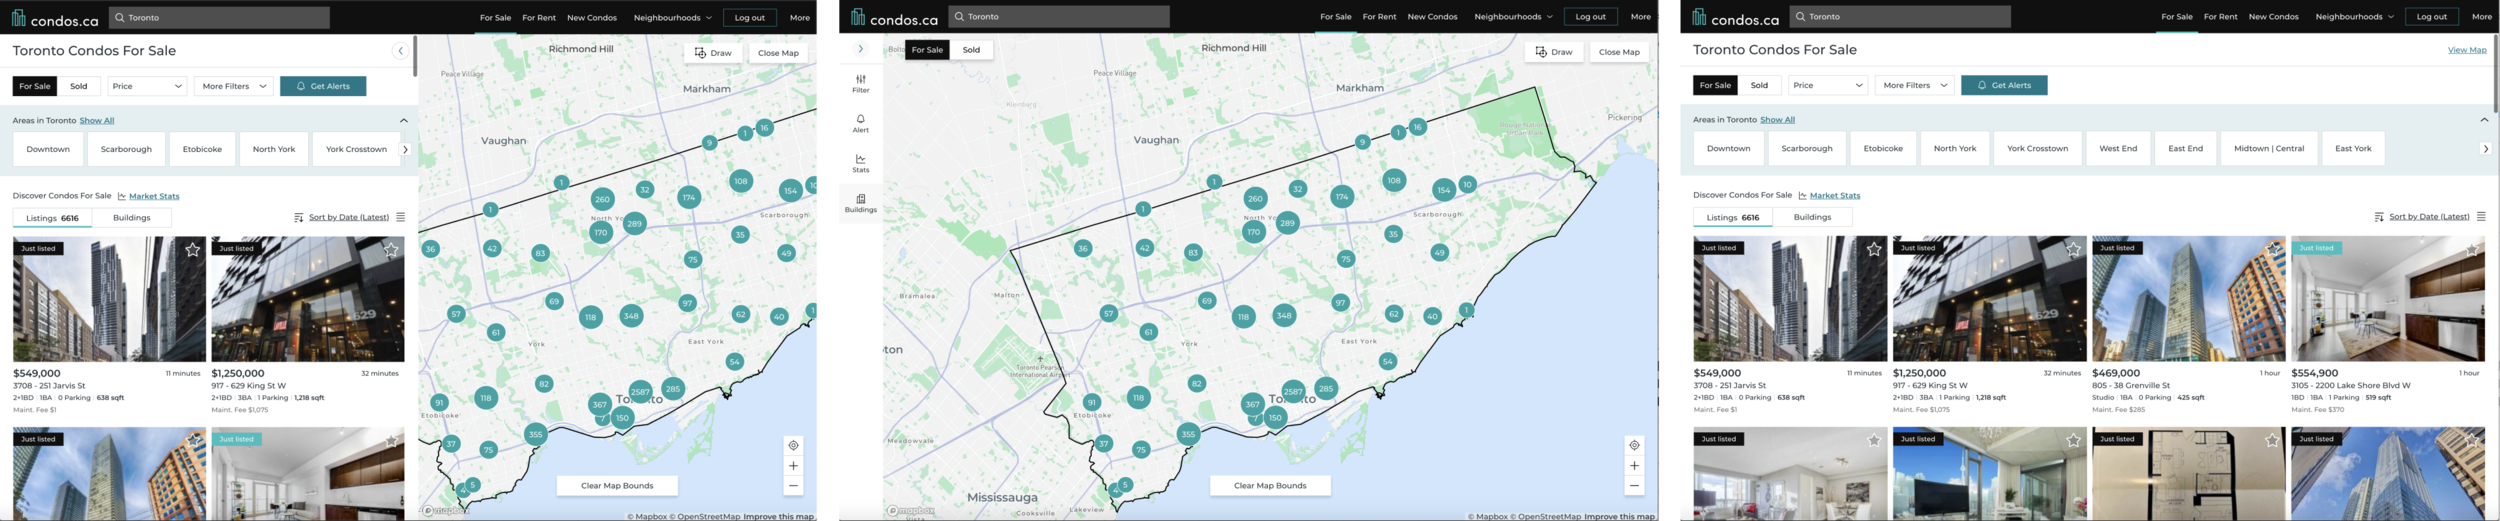Screen dimensions: 2500x521
Task: Open the Filter tool in middle view sidebar
Action: point(860,83)
